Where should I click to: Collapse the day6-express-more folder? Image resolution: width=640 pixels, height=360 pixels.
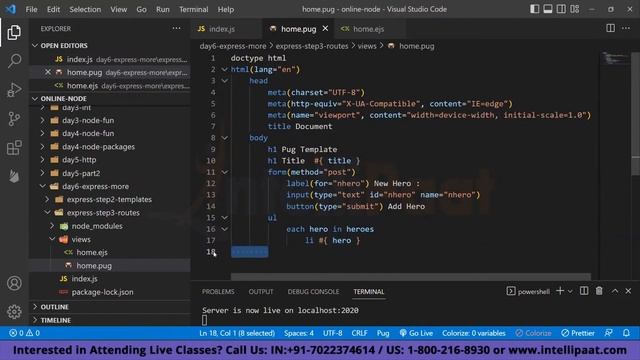tap(96, 186)
